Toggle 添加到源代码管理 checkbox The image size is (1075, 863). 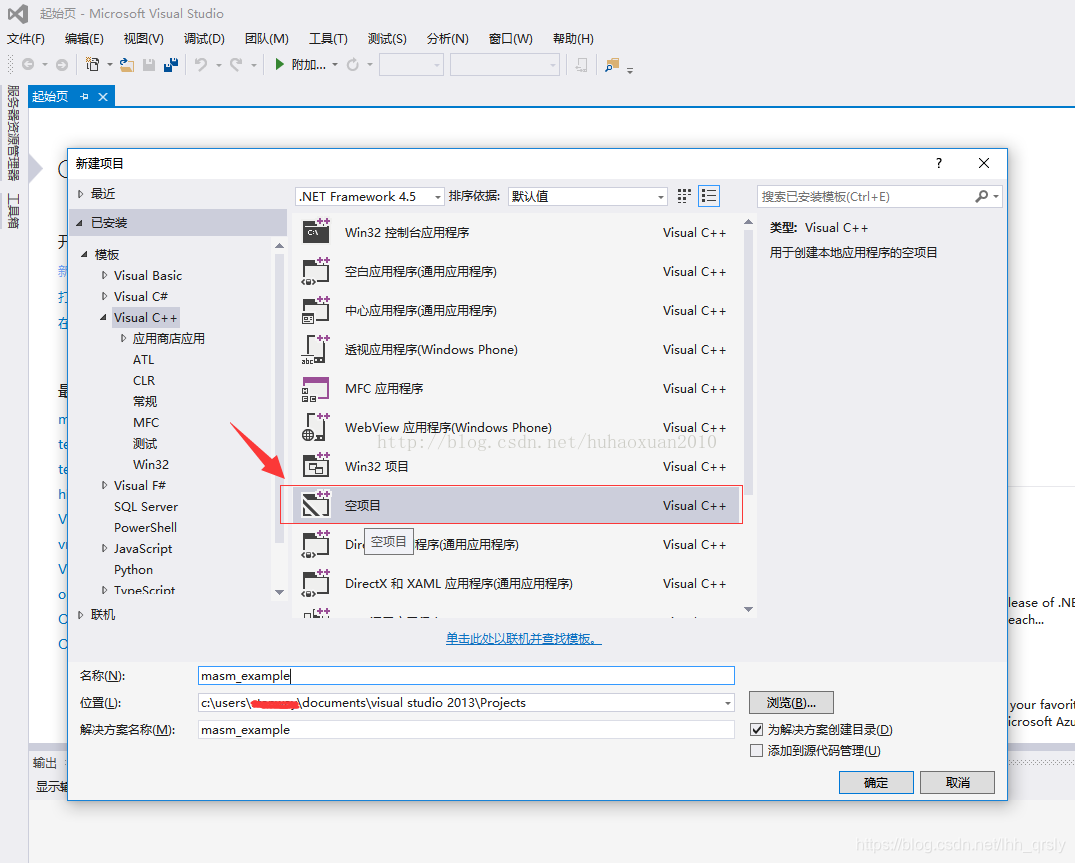tap(757, 751)
